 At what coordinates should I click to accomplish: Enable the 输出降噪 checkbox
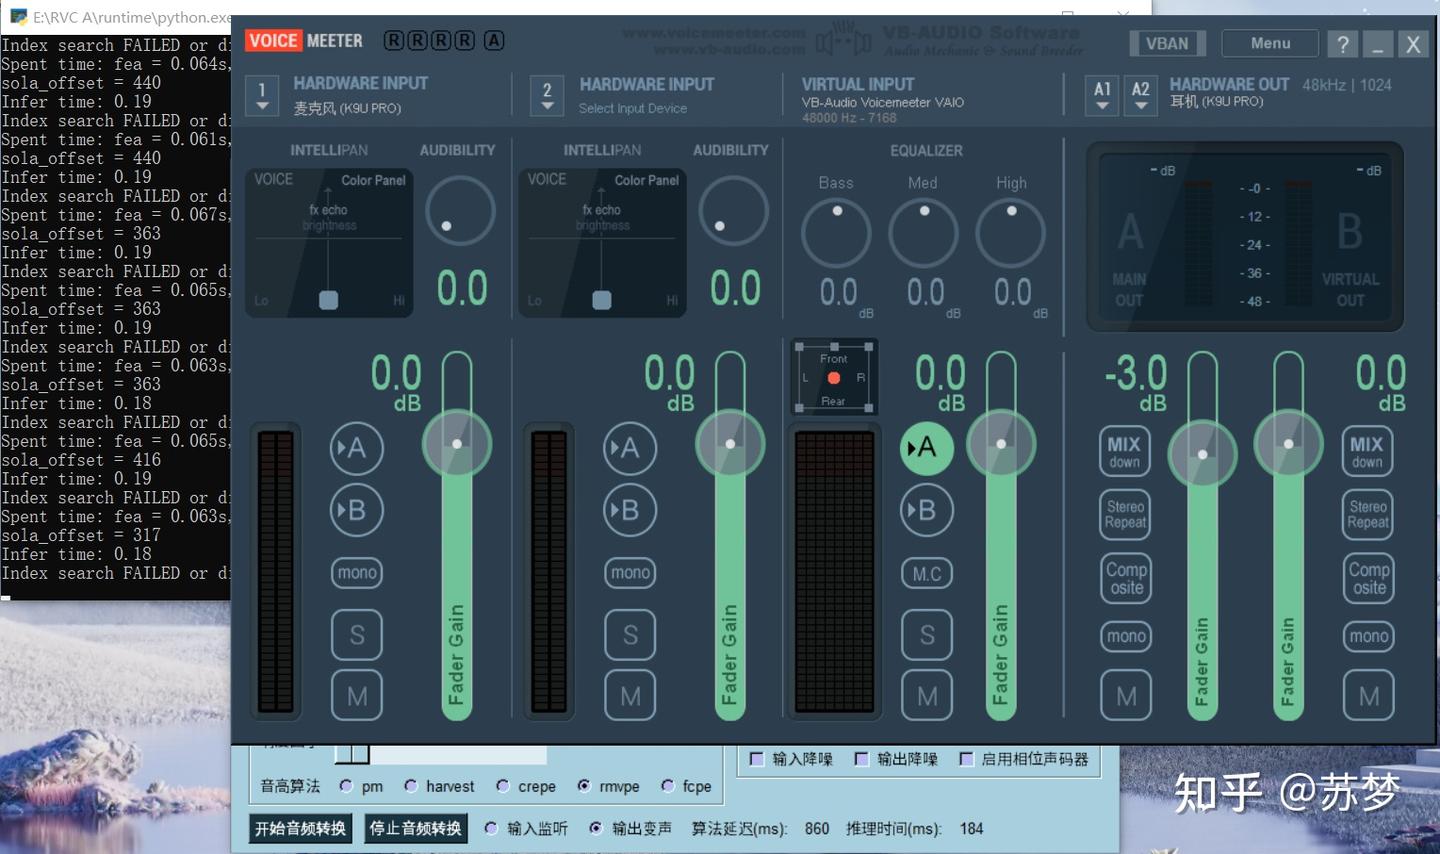861,759
